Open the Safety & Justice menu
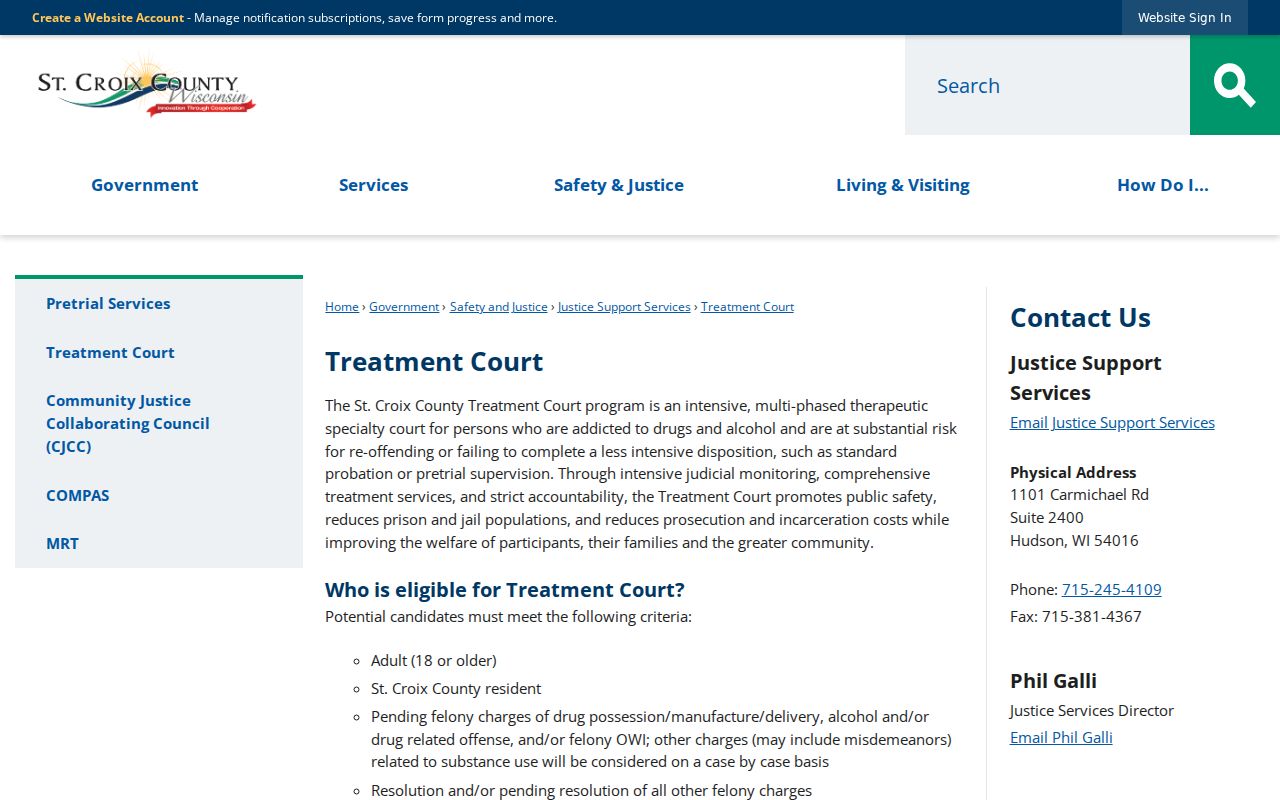Viewport: 1280px width, 800px height. [x=619, y=185]
